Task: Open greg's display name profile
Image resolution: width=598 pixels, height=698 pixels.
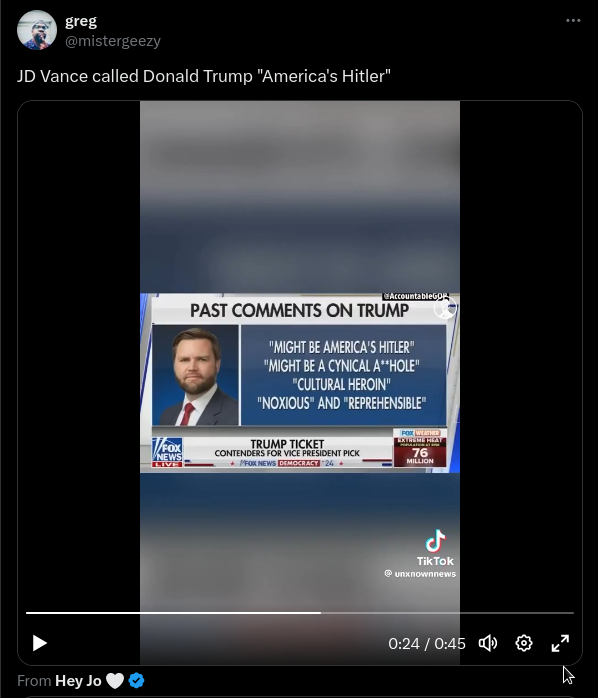Action: [81, 20]
